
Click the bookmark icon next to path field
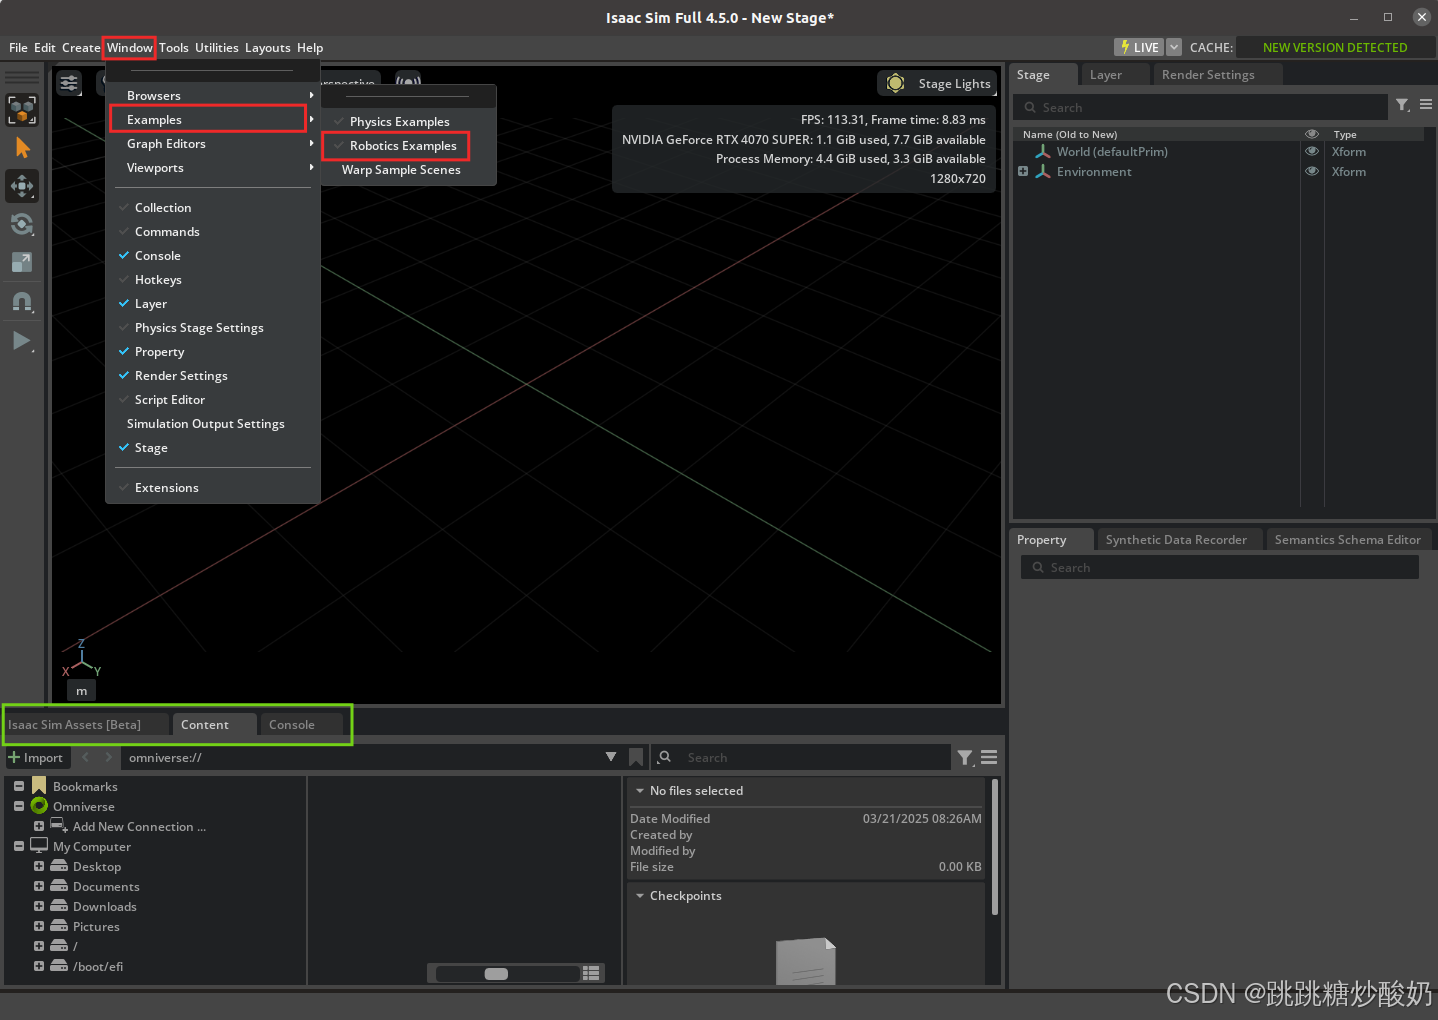(x=636, y=757)
